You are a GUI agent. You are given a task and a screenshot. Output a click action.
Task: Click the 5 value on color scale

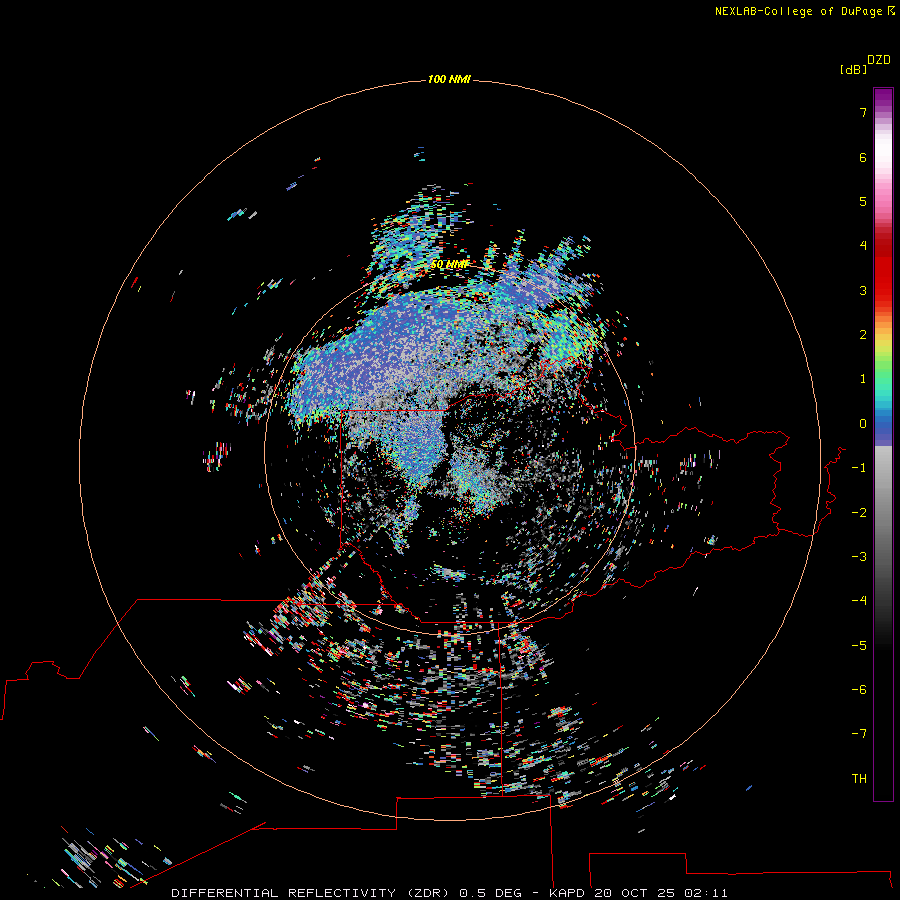click(863, 201)
